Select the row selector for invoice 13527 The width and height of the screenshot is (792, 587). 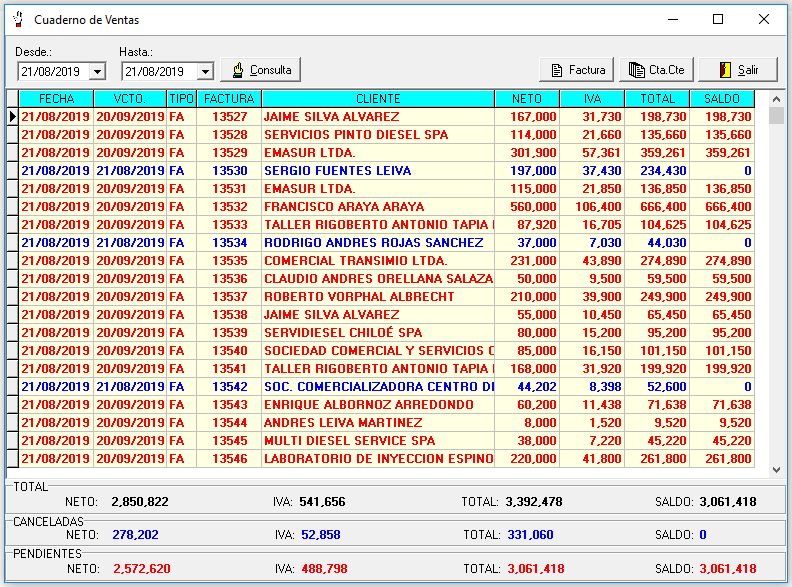pos(12,117)
